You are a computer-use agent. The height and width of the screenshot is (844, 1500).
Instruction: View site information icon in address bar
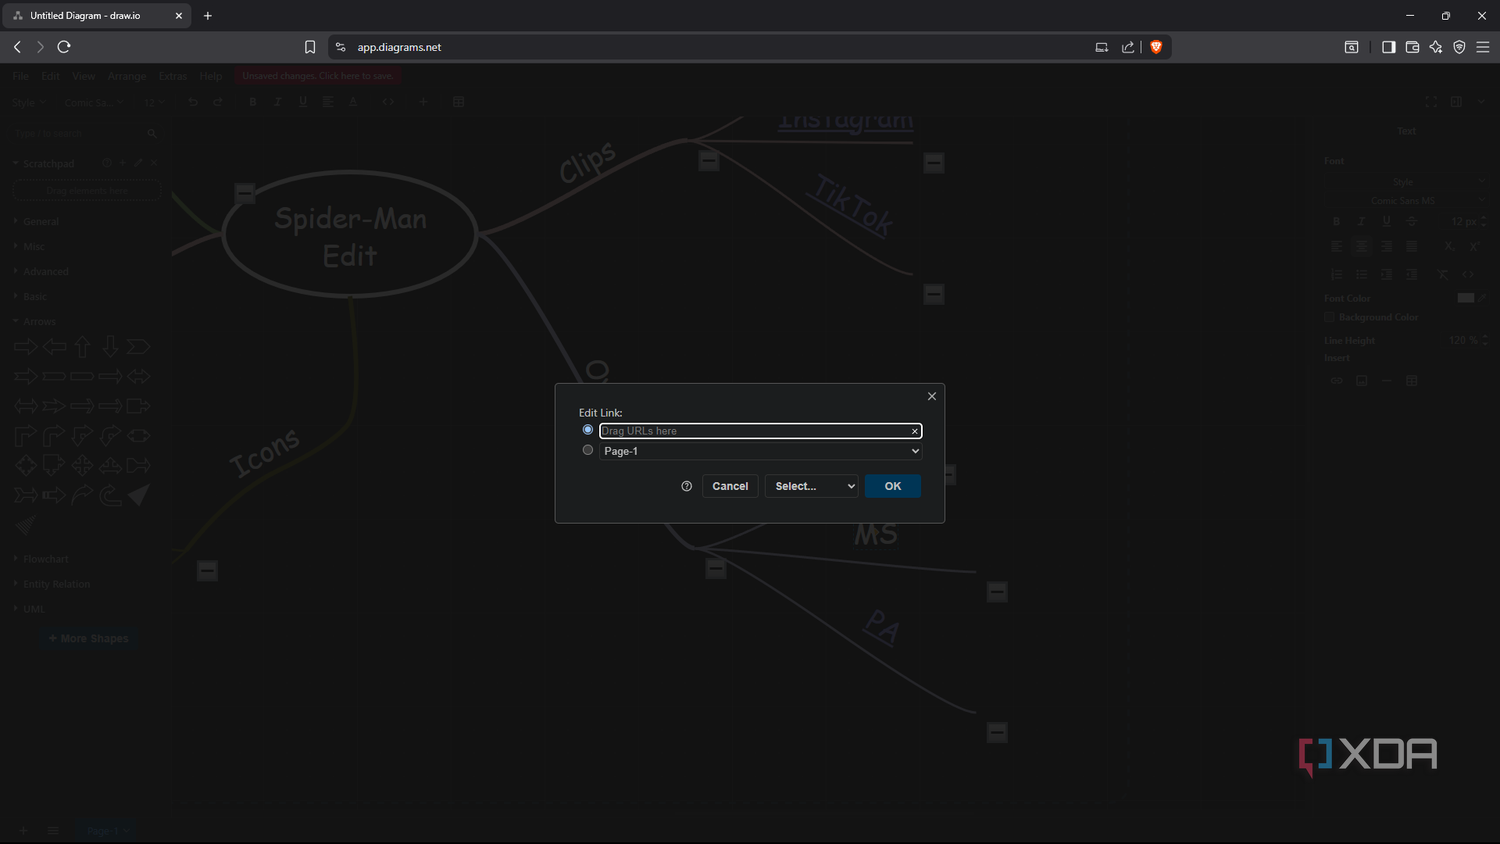point(340,47)
